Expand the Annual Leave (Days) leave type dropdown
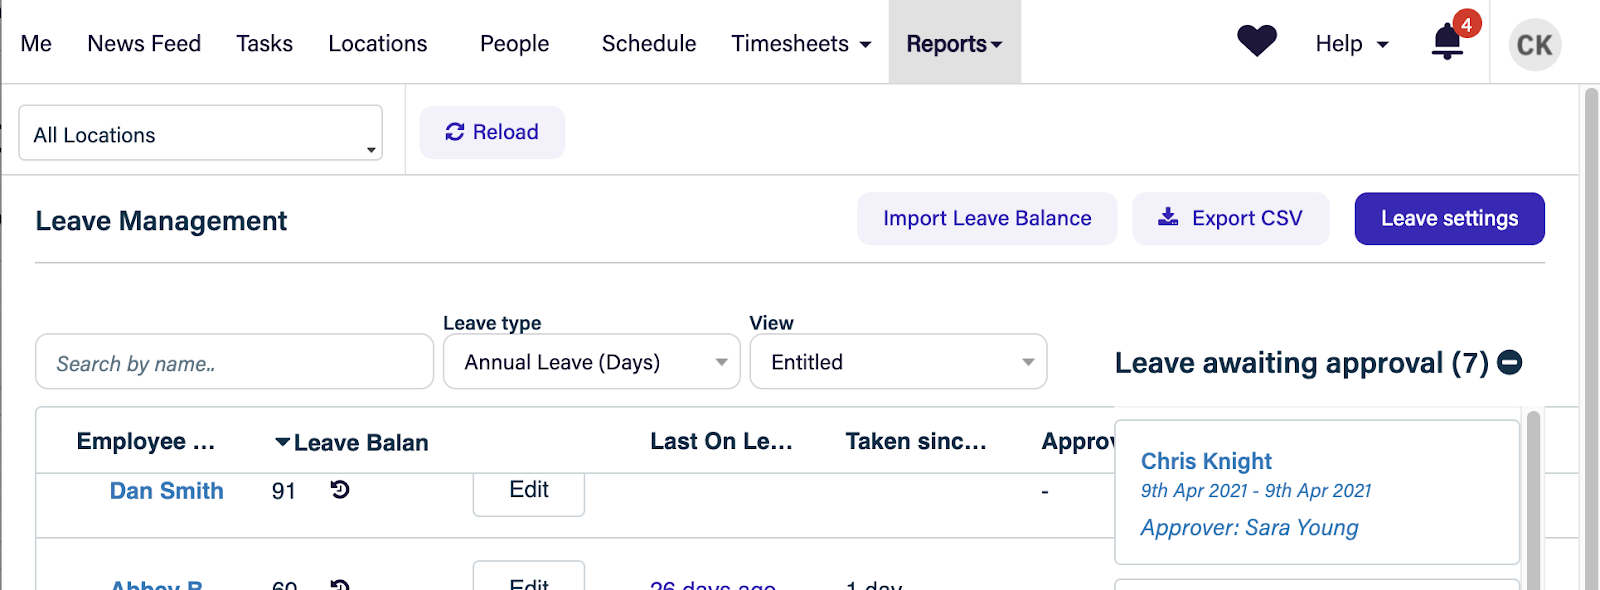Image resolution: width=1600 pixels, height=590 pixels. 591,362
